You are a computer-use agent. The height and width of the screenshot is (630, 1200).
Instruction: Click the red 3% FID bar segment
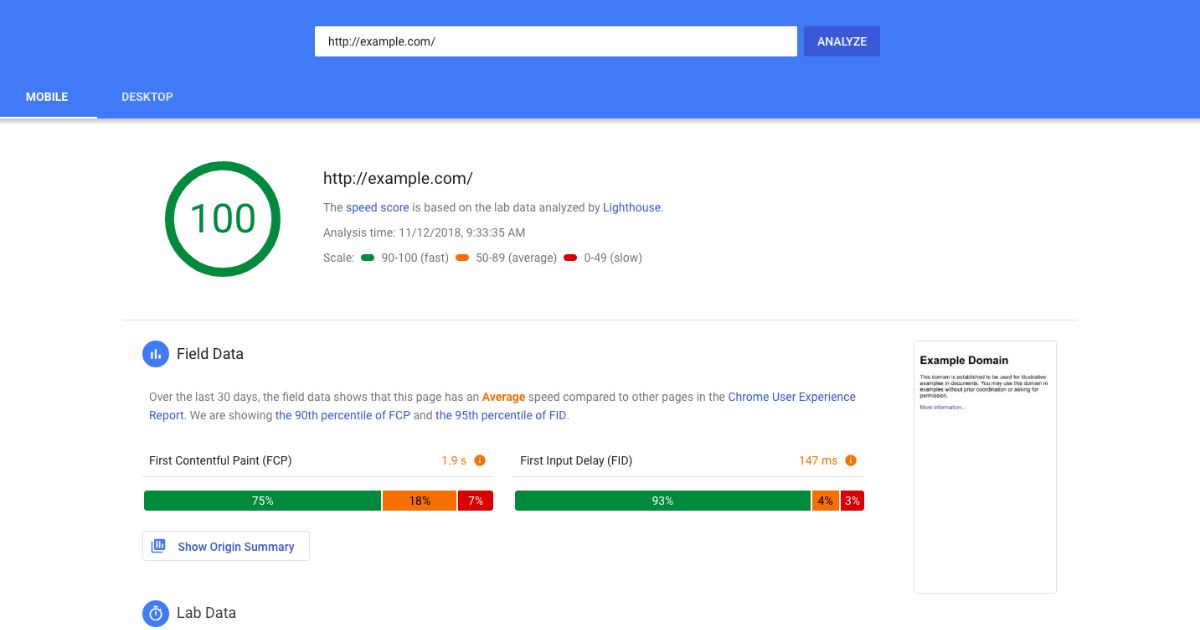pos(852,501)
